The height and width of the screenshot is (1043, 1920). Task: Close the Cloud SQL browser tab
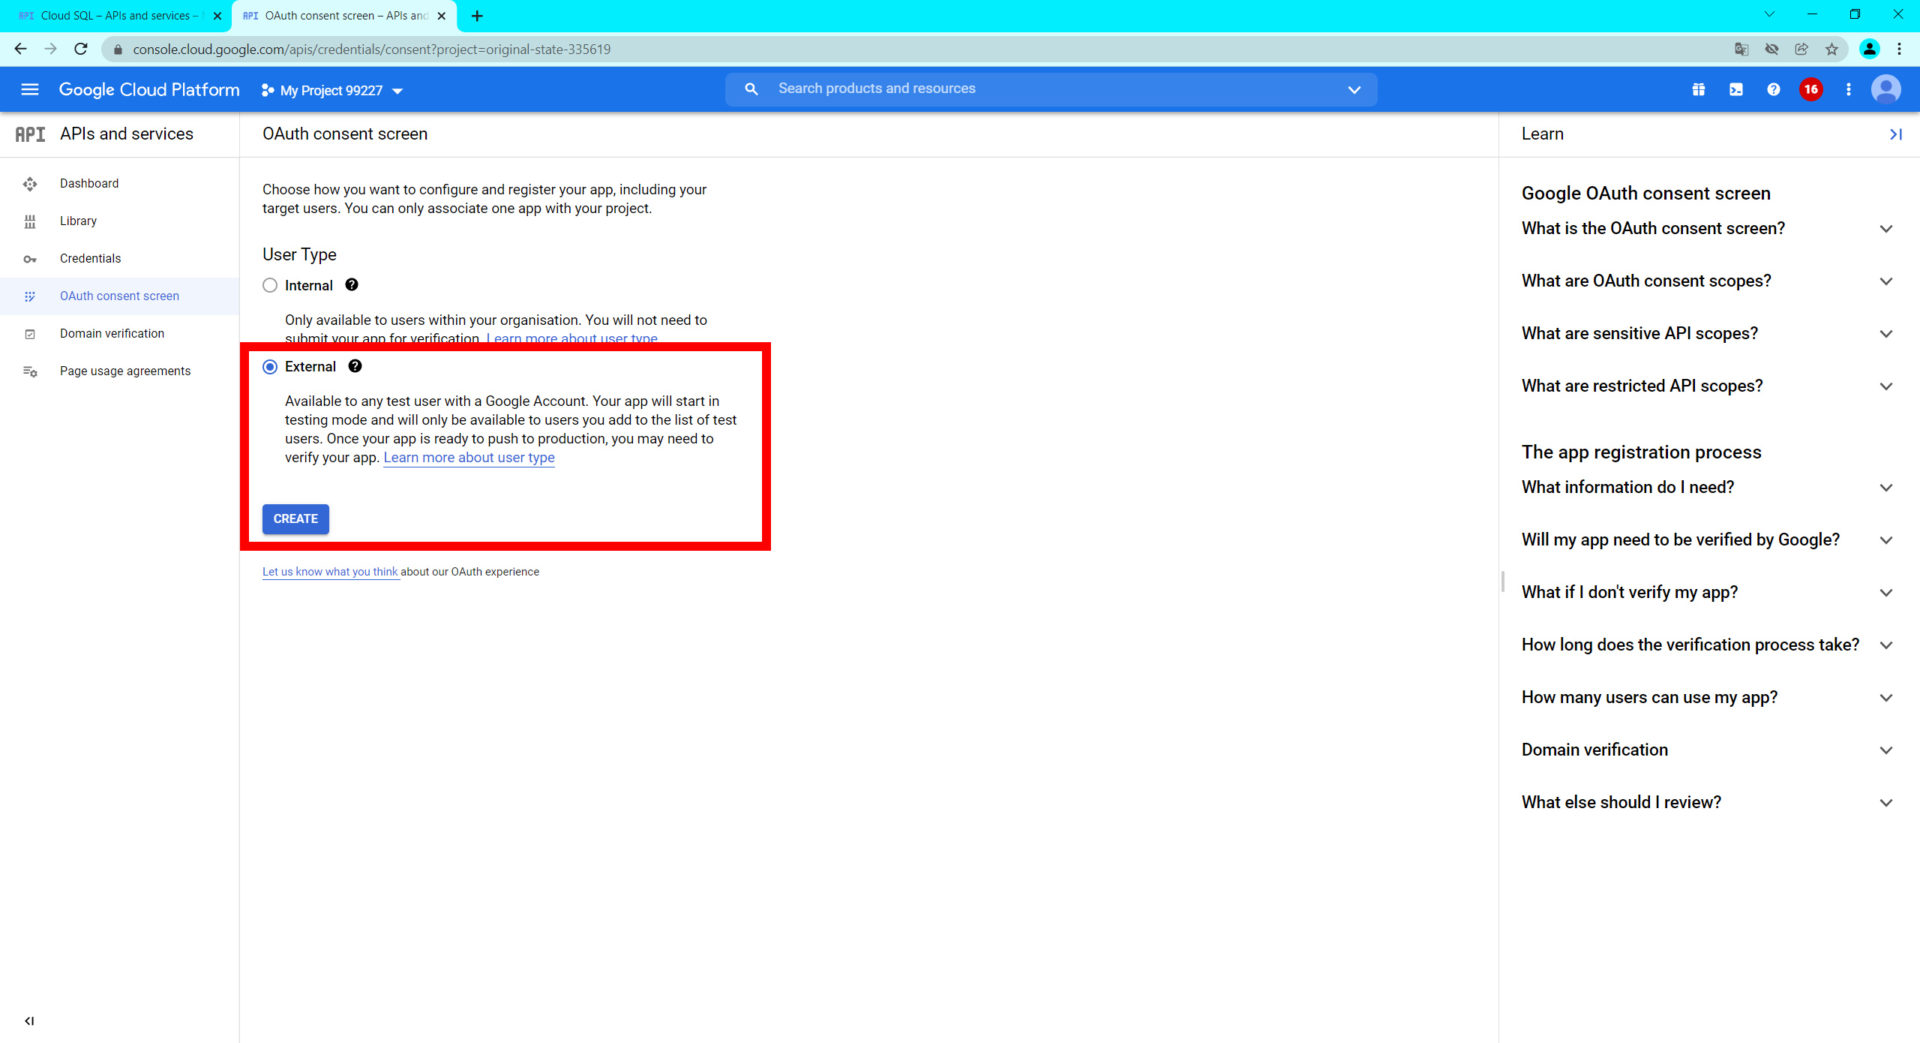pos(217,16)
